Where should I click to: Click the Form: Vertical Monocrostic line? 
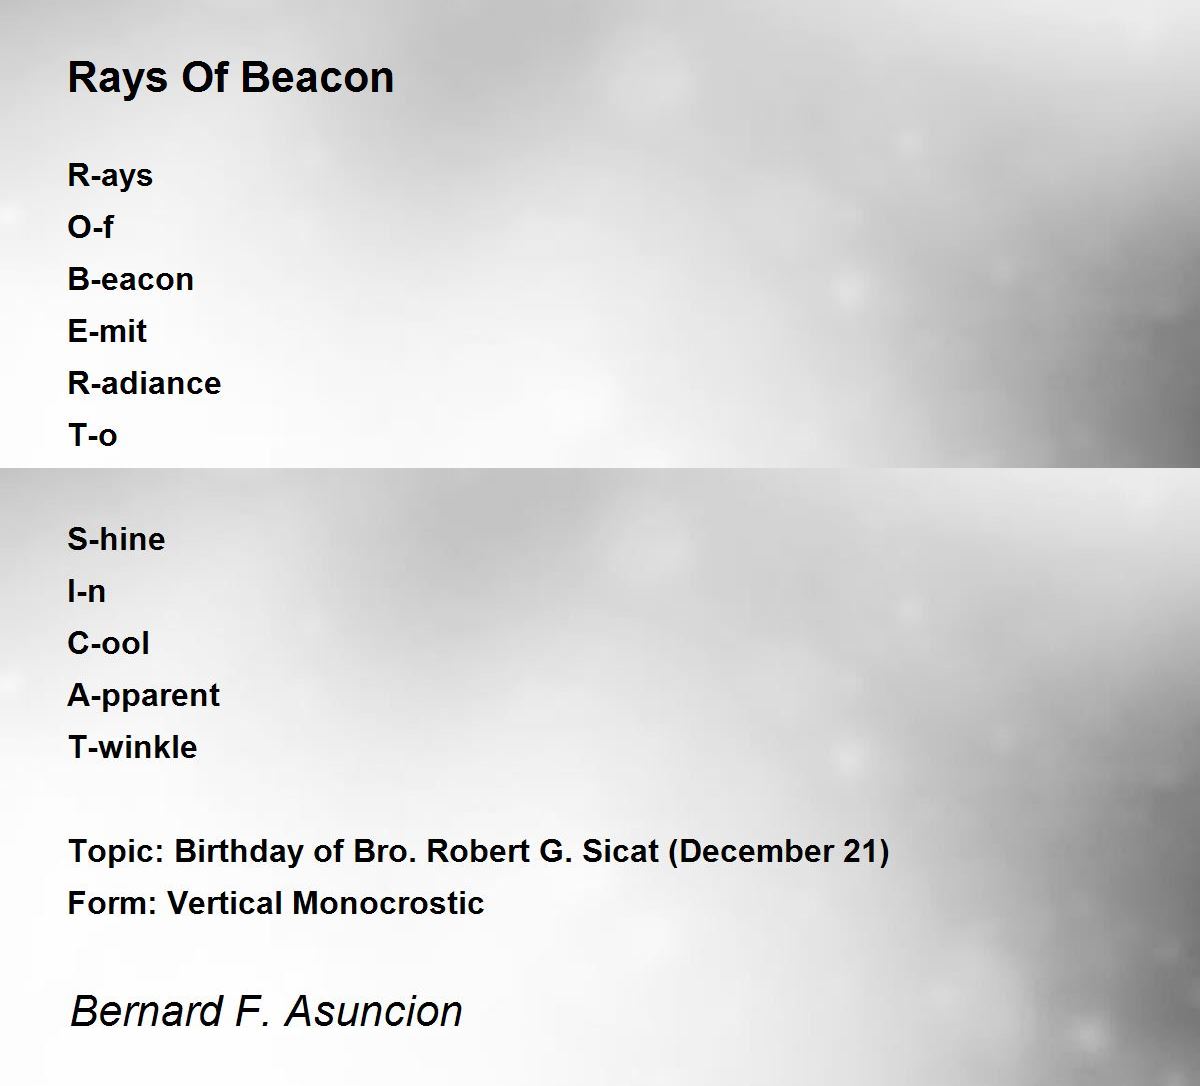click(276, 903)
